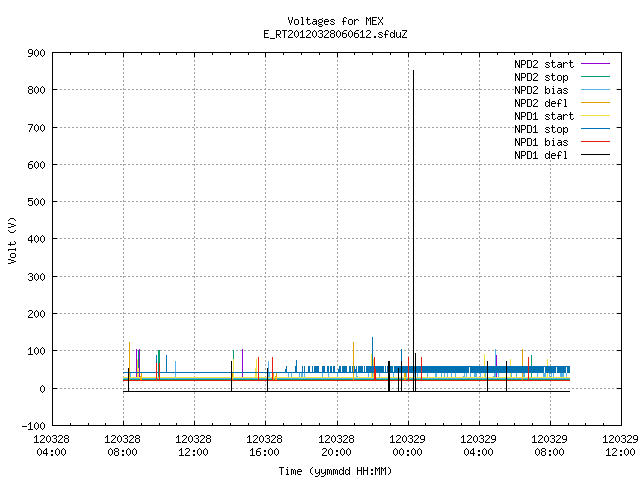Click the 'NPD2 defl' legend label
This screenshot has height=480, width=640.
(541, 103)
